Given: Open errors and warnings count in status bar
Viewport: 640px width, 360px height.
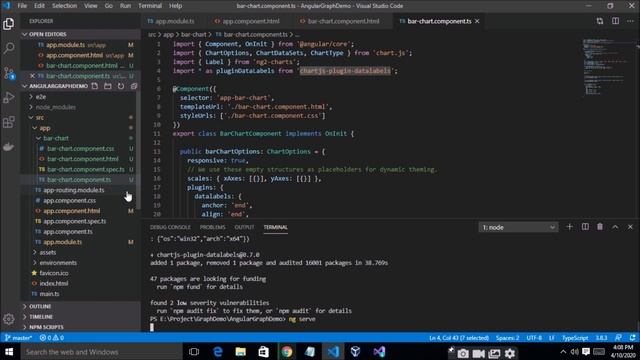Looking at the screenshot, I should pos(52,338).
